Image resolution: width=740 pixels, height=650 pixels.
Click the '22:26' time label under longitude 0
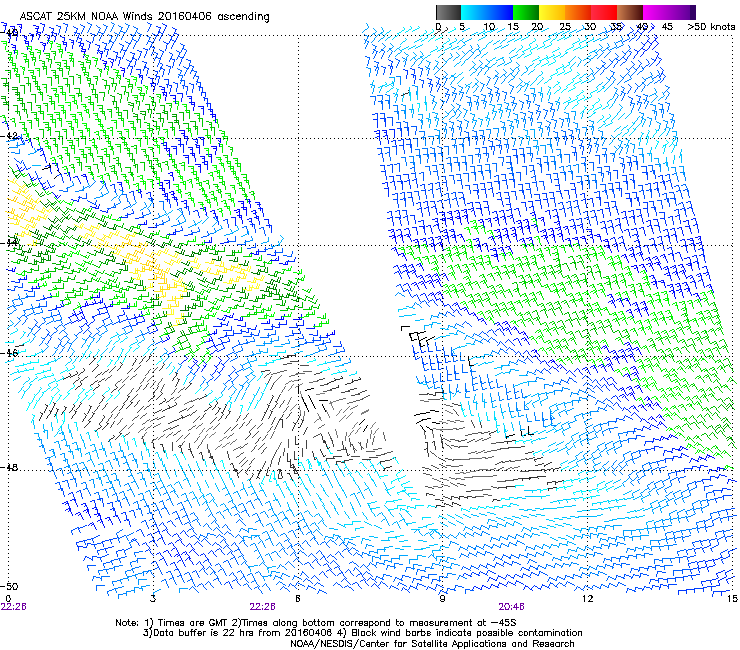click(13, 607)
